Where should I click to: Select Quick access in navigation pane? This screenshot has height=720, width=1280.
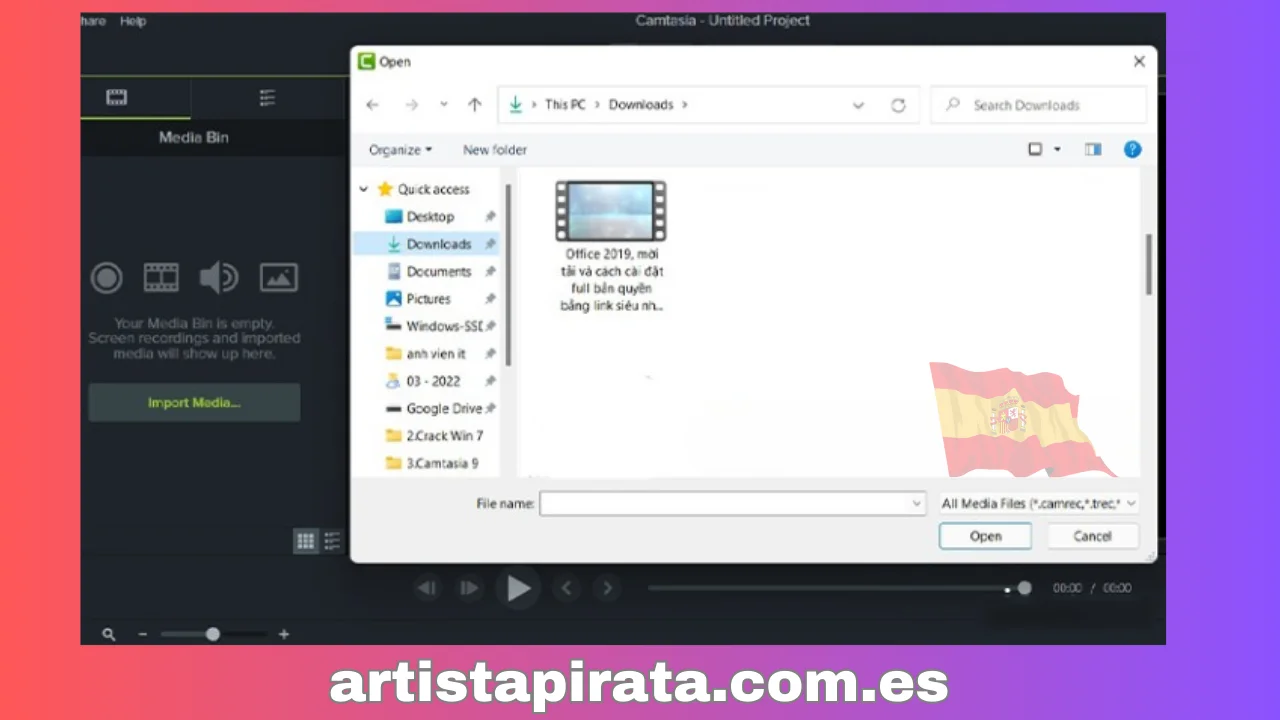pyautogui.click(x=433, y=189)
